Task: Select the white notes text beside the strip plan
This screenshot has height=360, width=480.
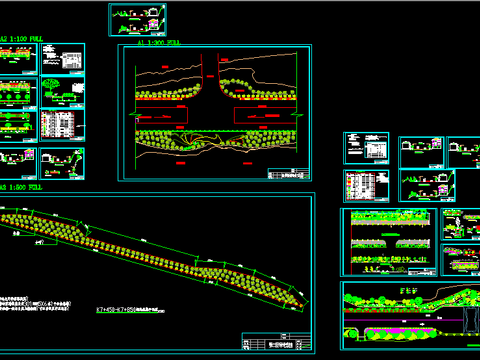Action: click(35, 304)
